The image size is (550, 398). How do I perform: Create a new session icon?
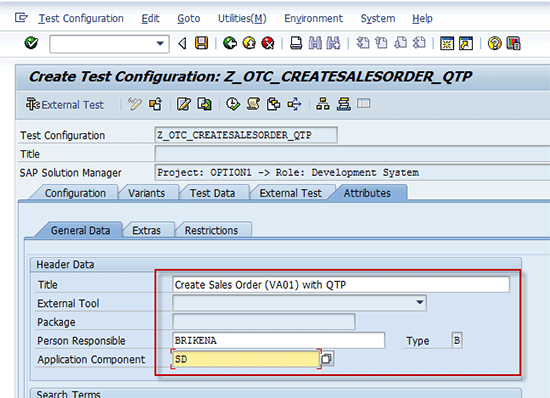click(447, 44)
